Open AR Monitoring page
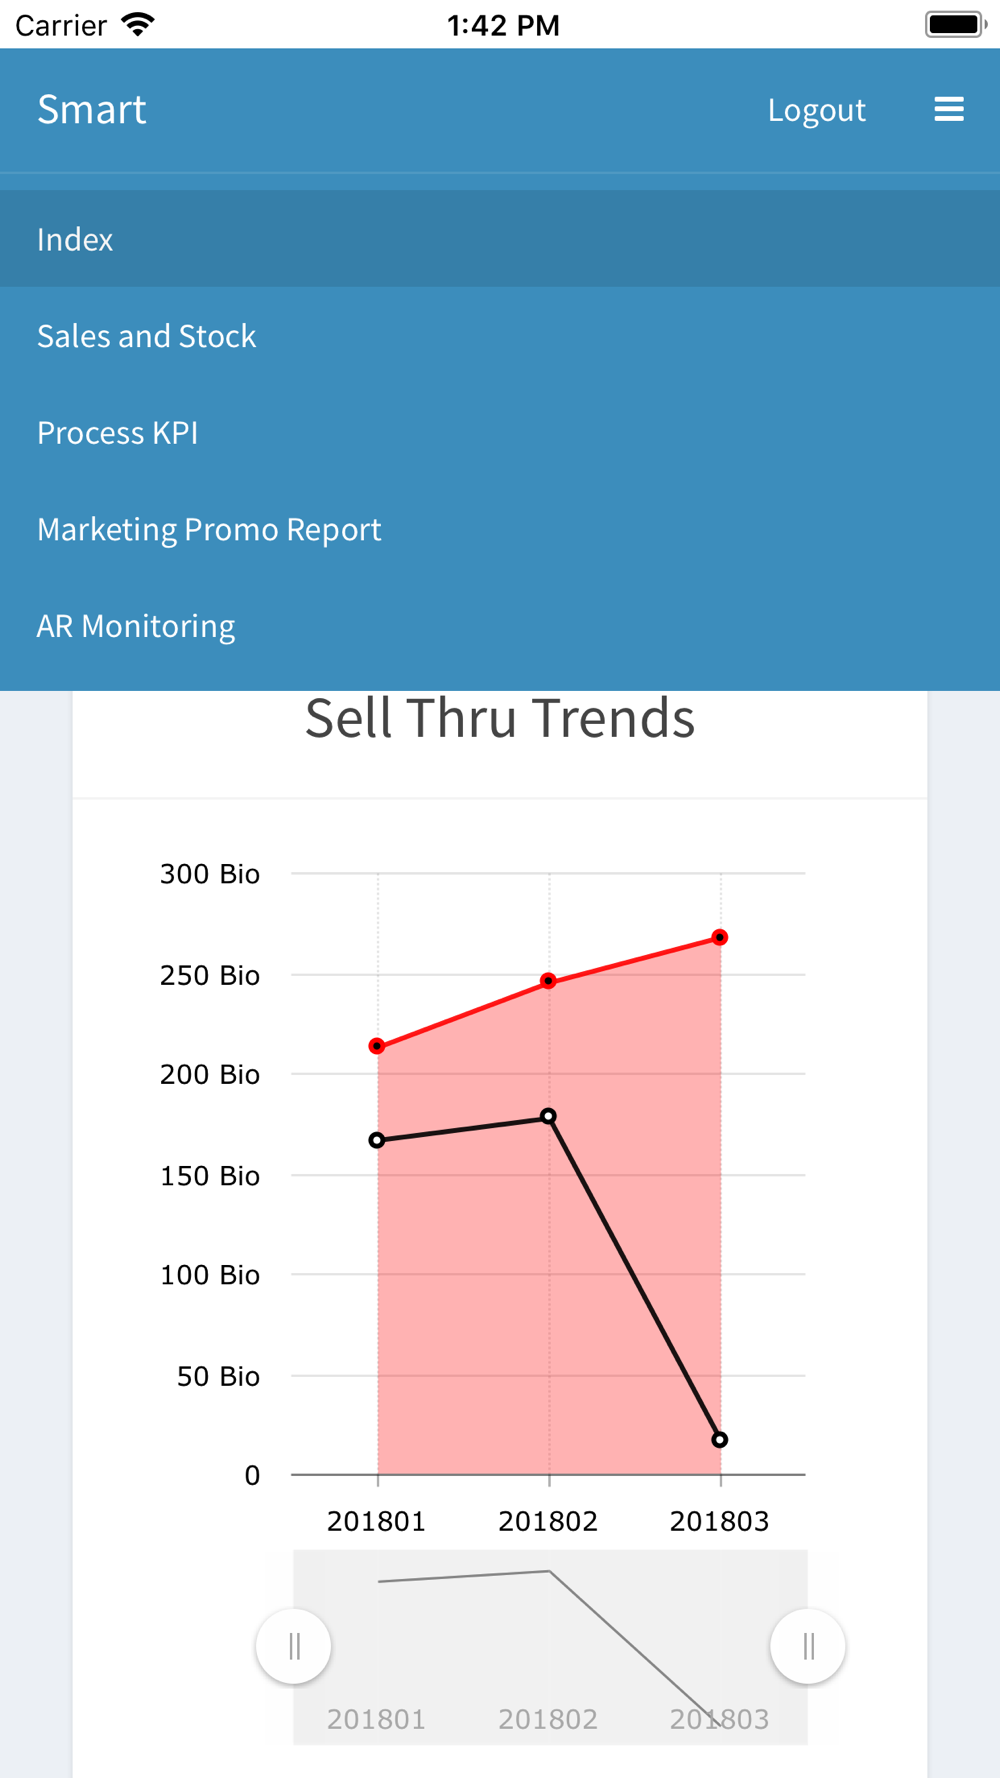The width and height of the screenshot is (1000, 1778). (500, 625)
